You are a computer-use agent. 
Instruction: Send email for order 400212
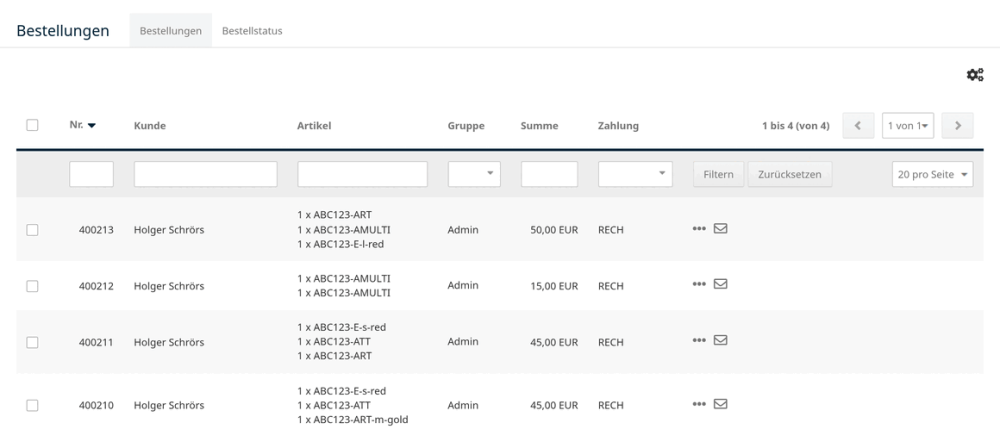click(x=720, y=284)
